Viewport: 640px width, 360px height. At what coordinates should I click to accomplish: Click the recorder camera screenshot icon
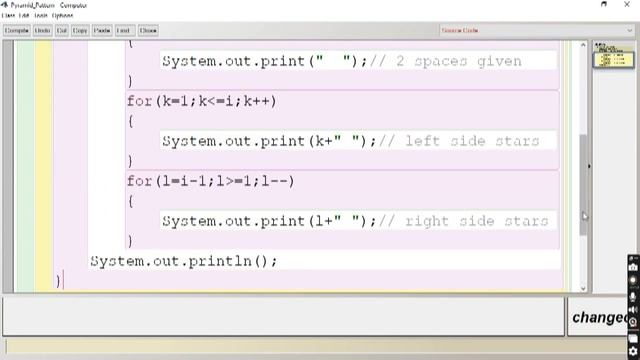(x=633, y=268)
